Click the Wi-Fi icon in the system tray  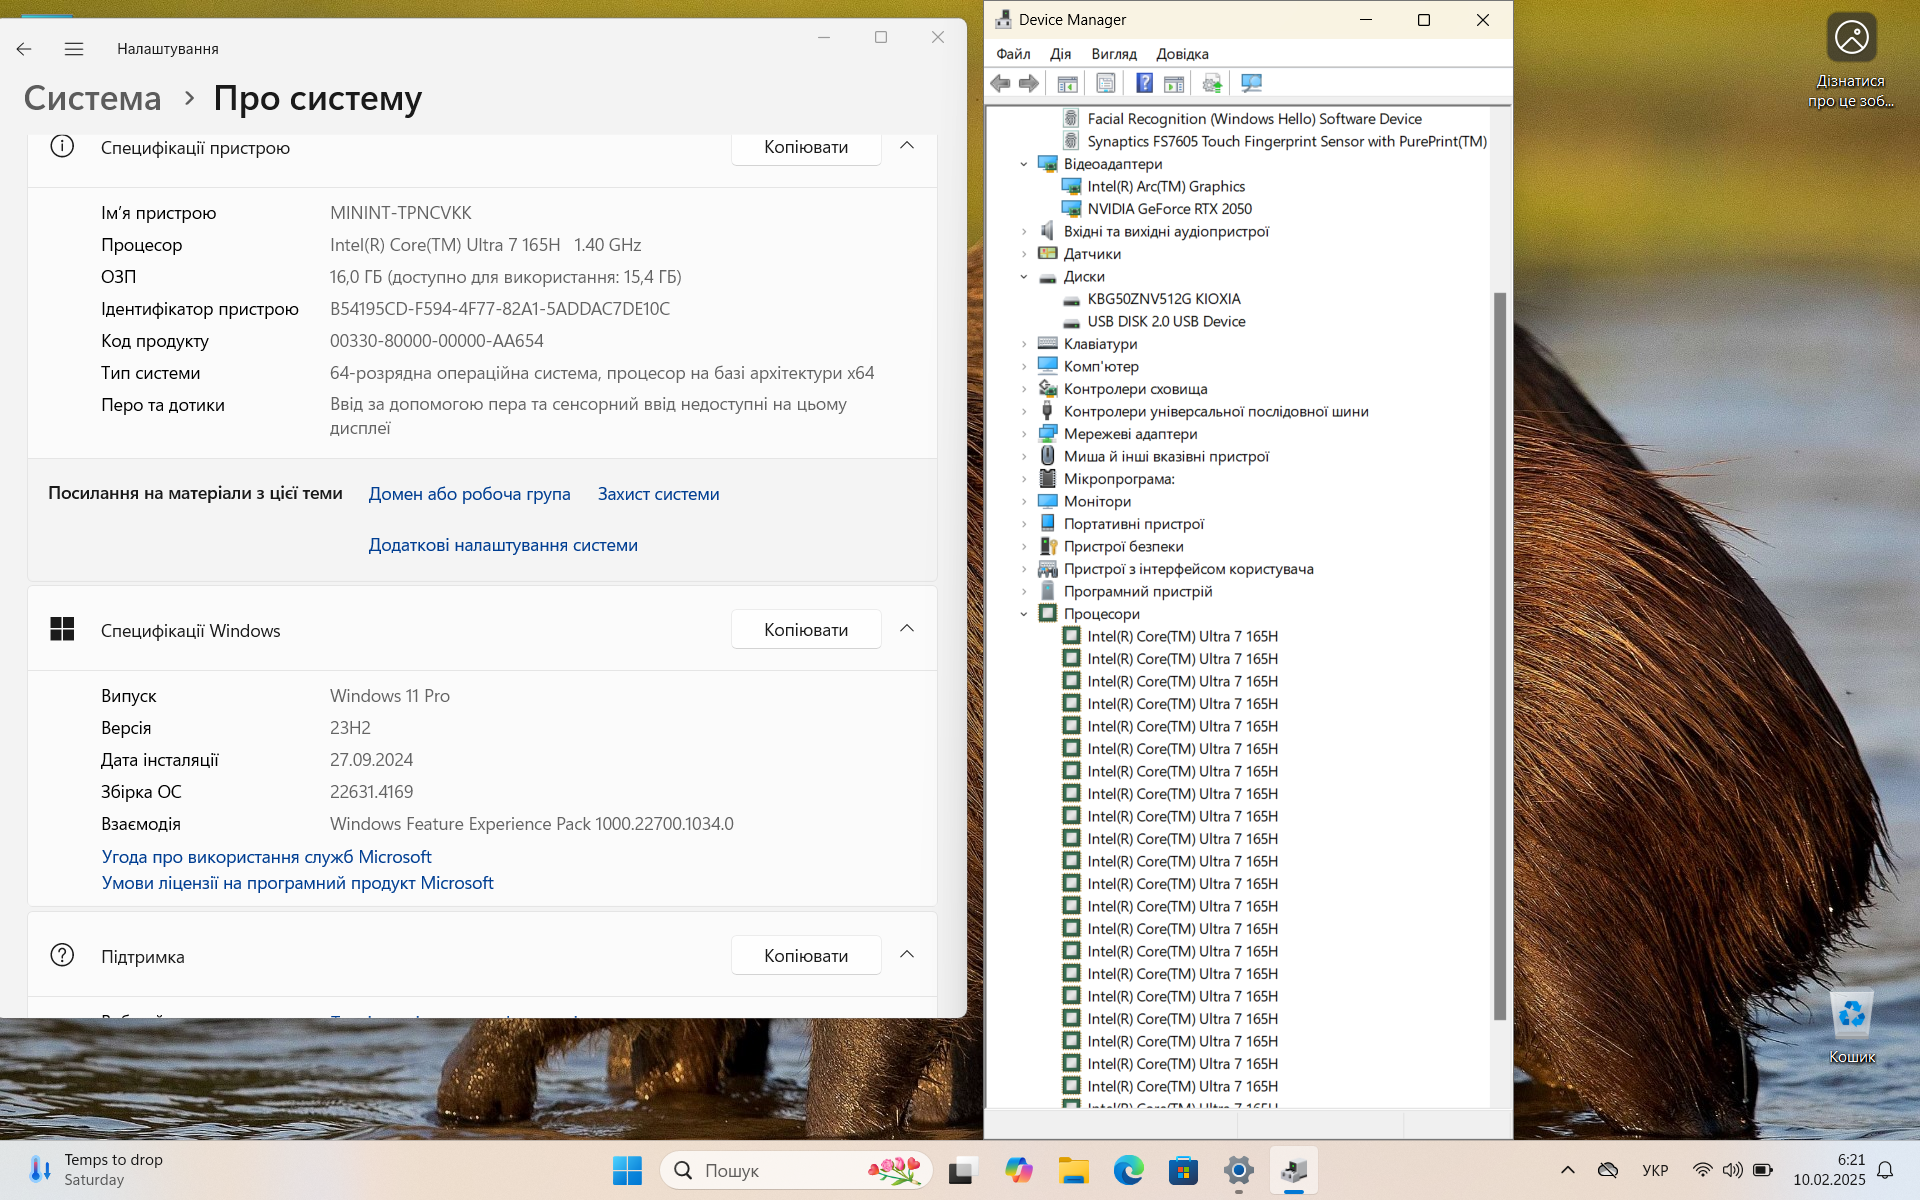(1702, 1170)
